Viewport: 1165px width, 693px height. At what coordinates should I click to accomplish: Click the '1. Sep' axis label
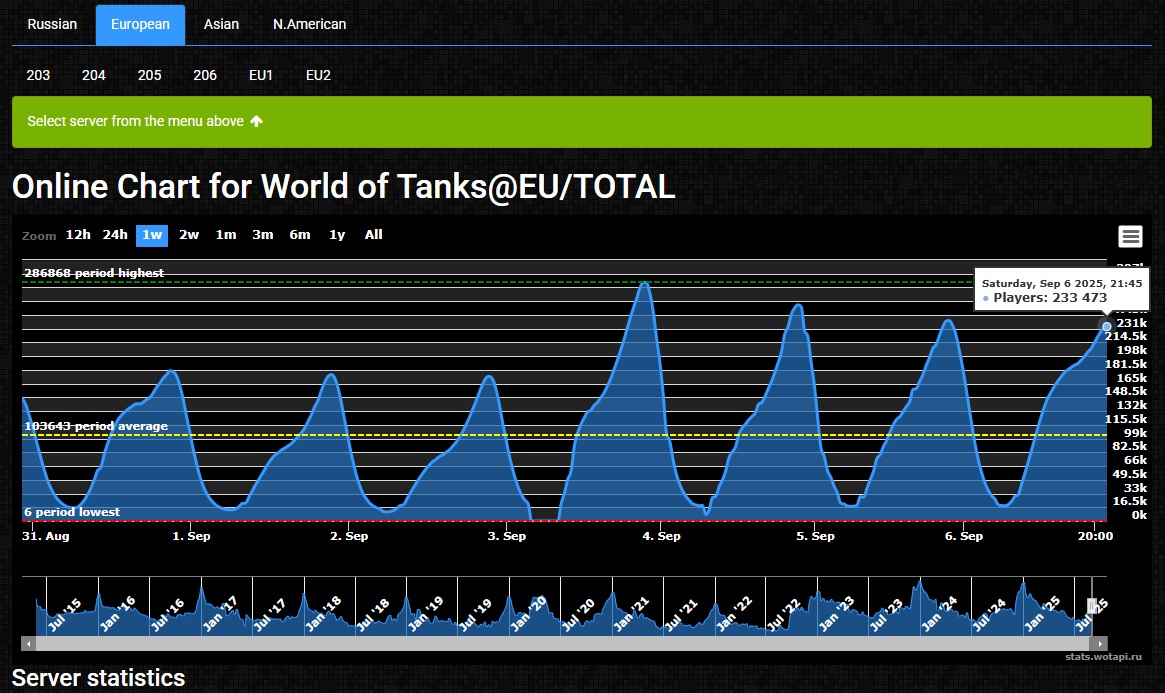[191, 536]
